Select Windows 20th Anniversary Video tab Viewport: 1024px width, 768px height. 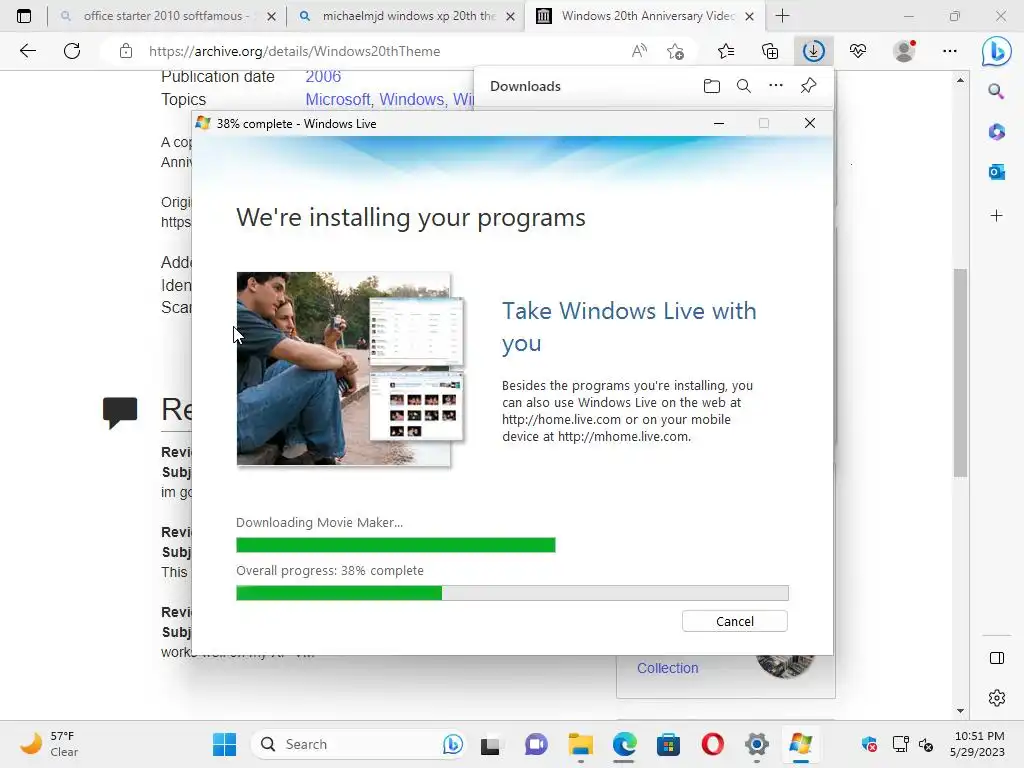click(x=647, y=16)
